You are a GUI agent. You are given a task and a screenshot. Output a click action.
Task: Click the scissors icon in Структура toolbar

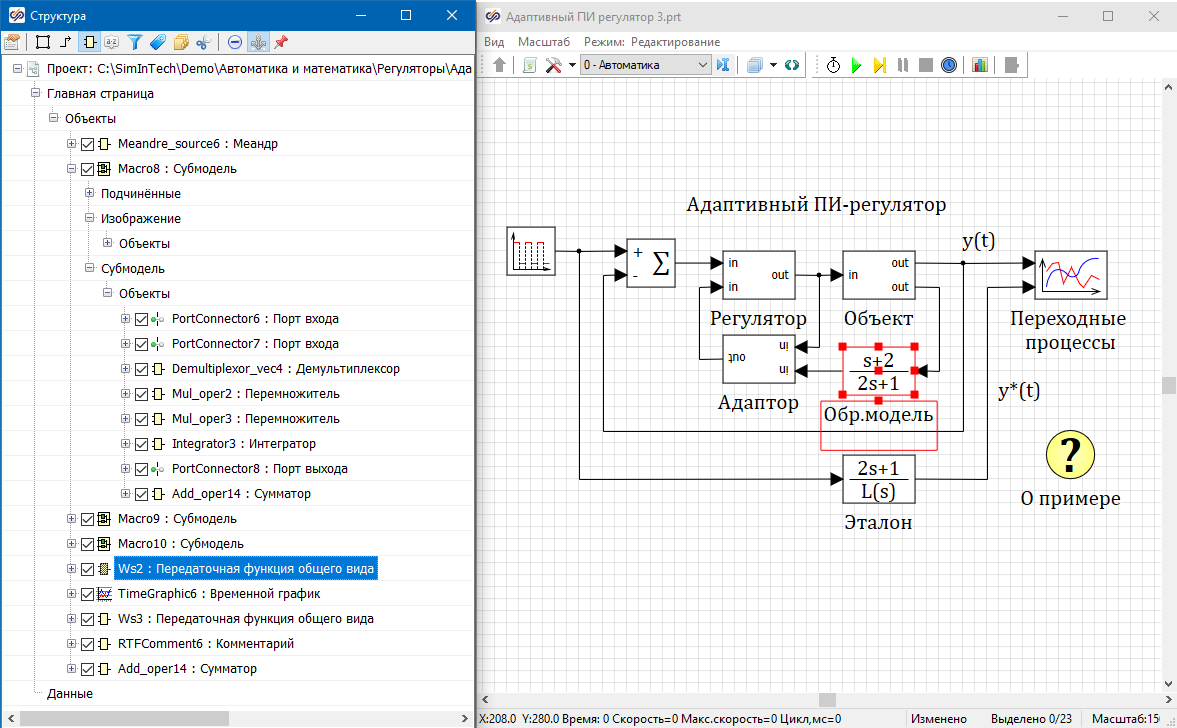(x=203, y=42)
